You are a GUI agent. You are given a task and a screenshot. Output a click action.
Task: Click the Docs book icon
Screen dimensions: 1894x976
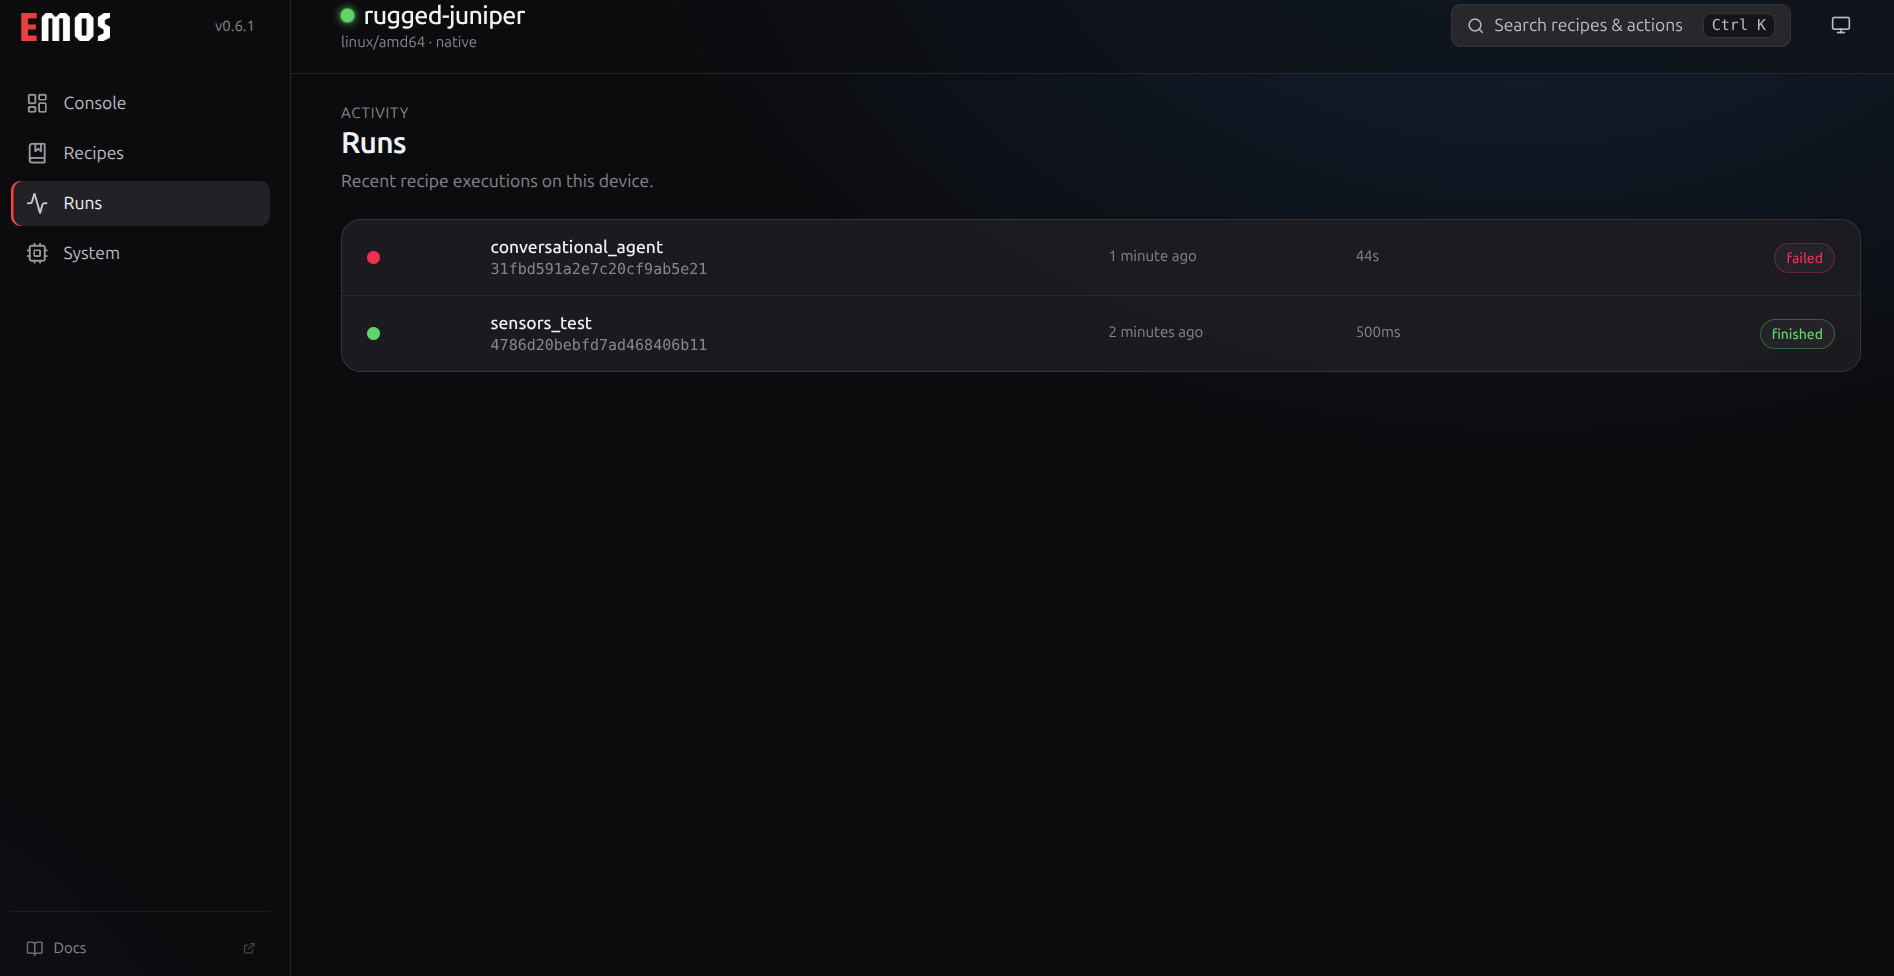click(x=35, y=948)
